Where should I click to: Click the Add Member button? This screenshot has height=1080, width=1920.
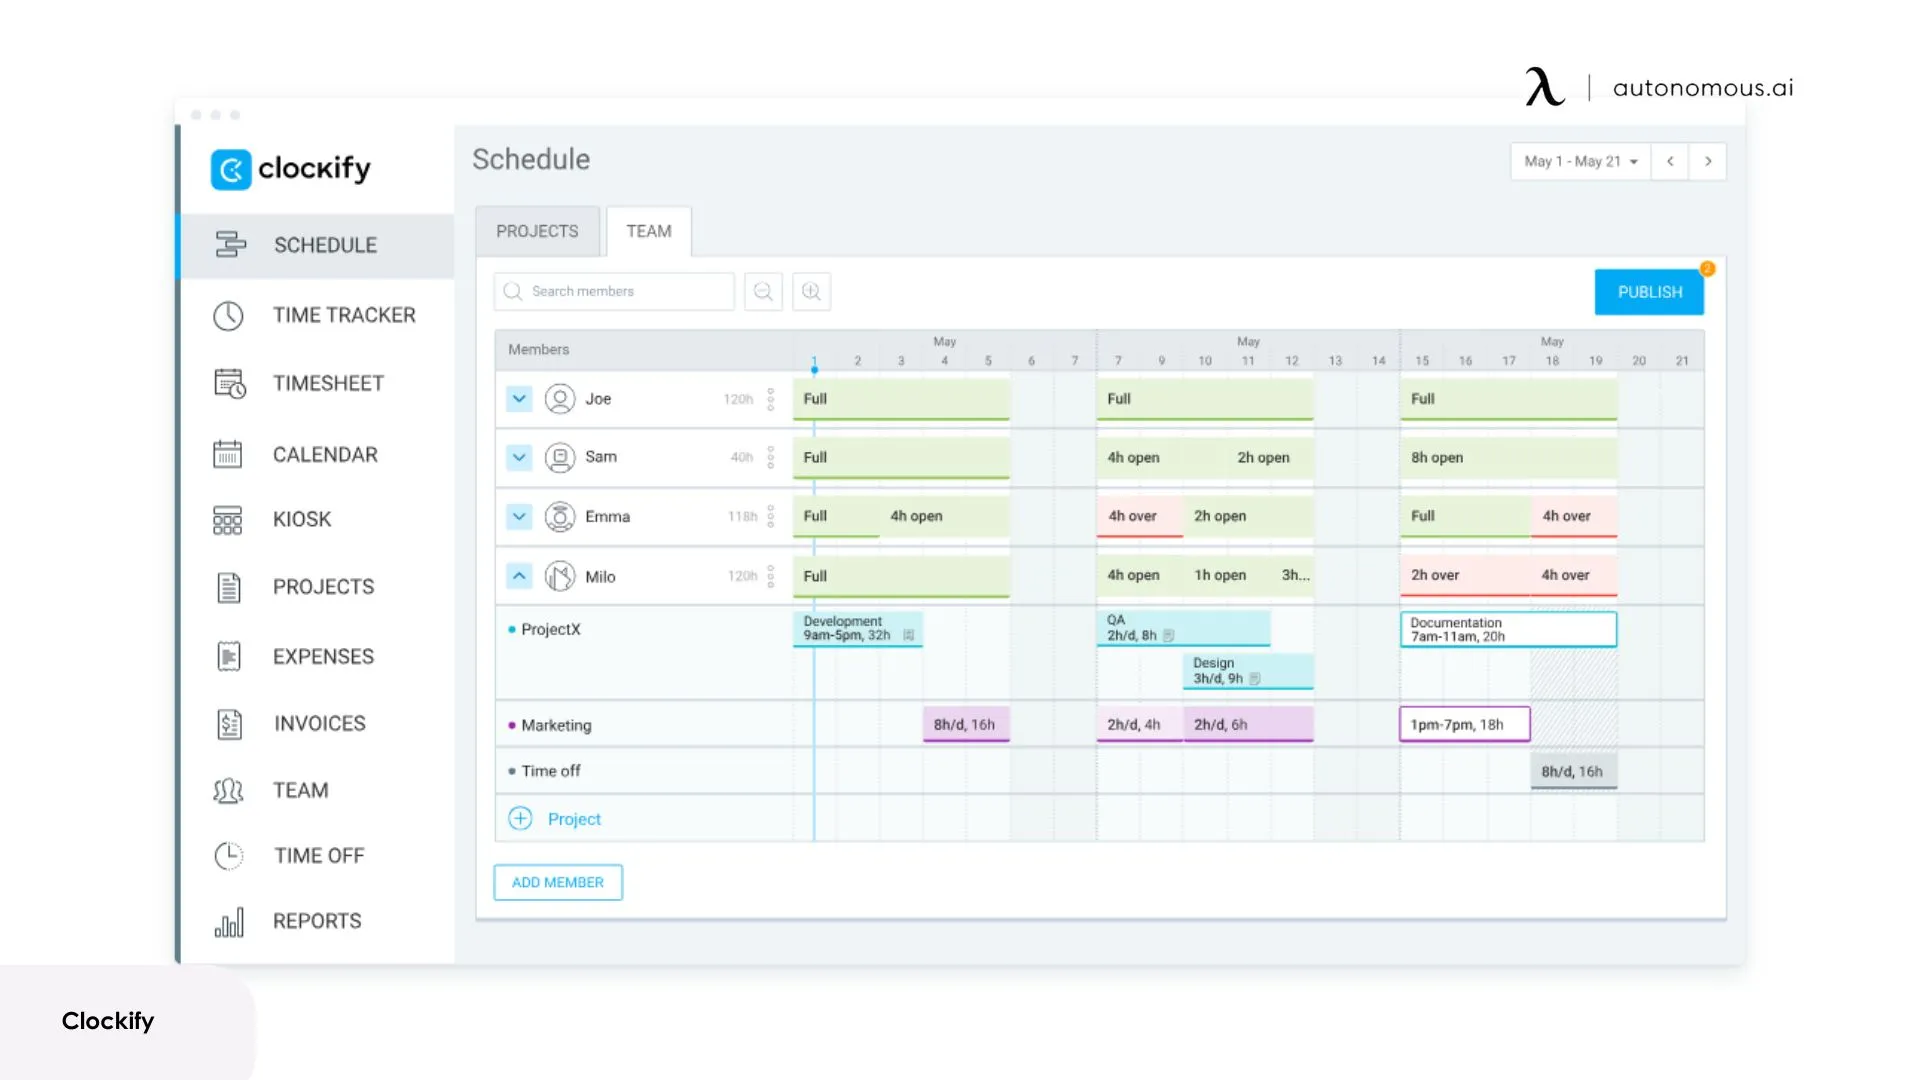click(558, 883)
